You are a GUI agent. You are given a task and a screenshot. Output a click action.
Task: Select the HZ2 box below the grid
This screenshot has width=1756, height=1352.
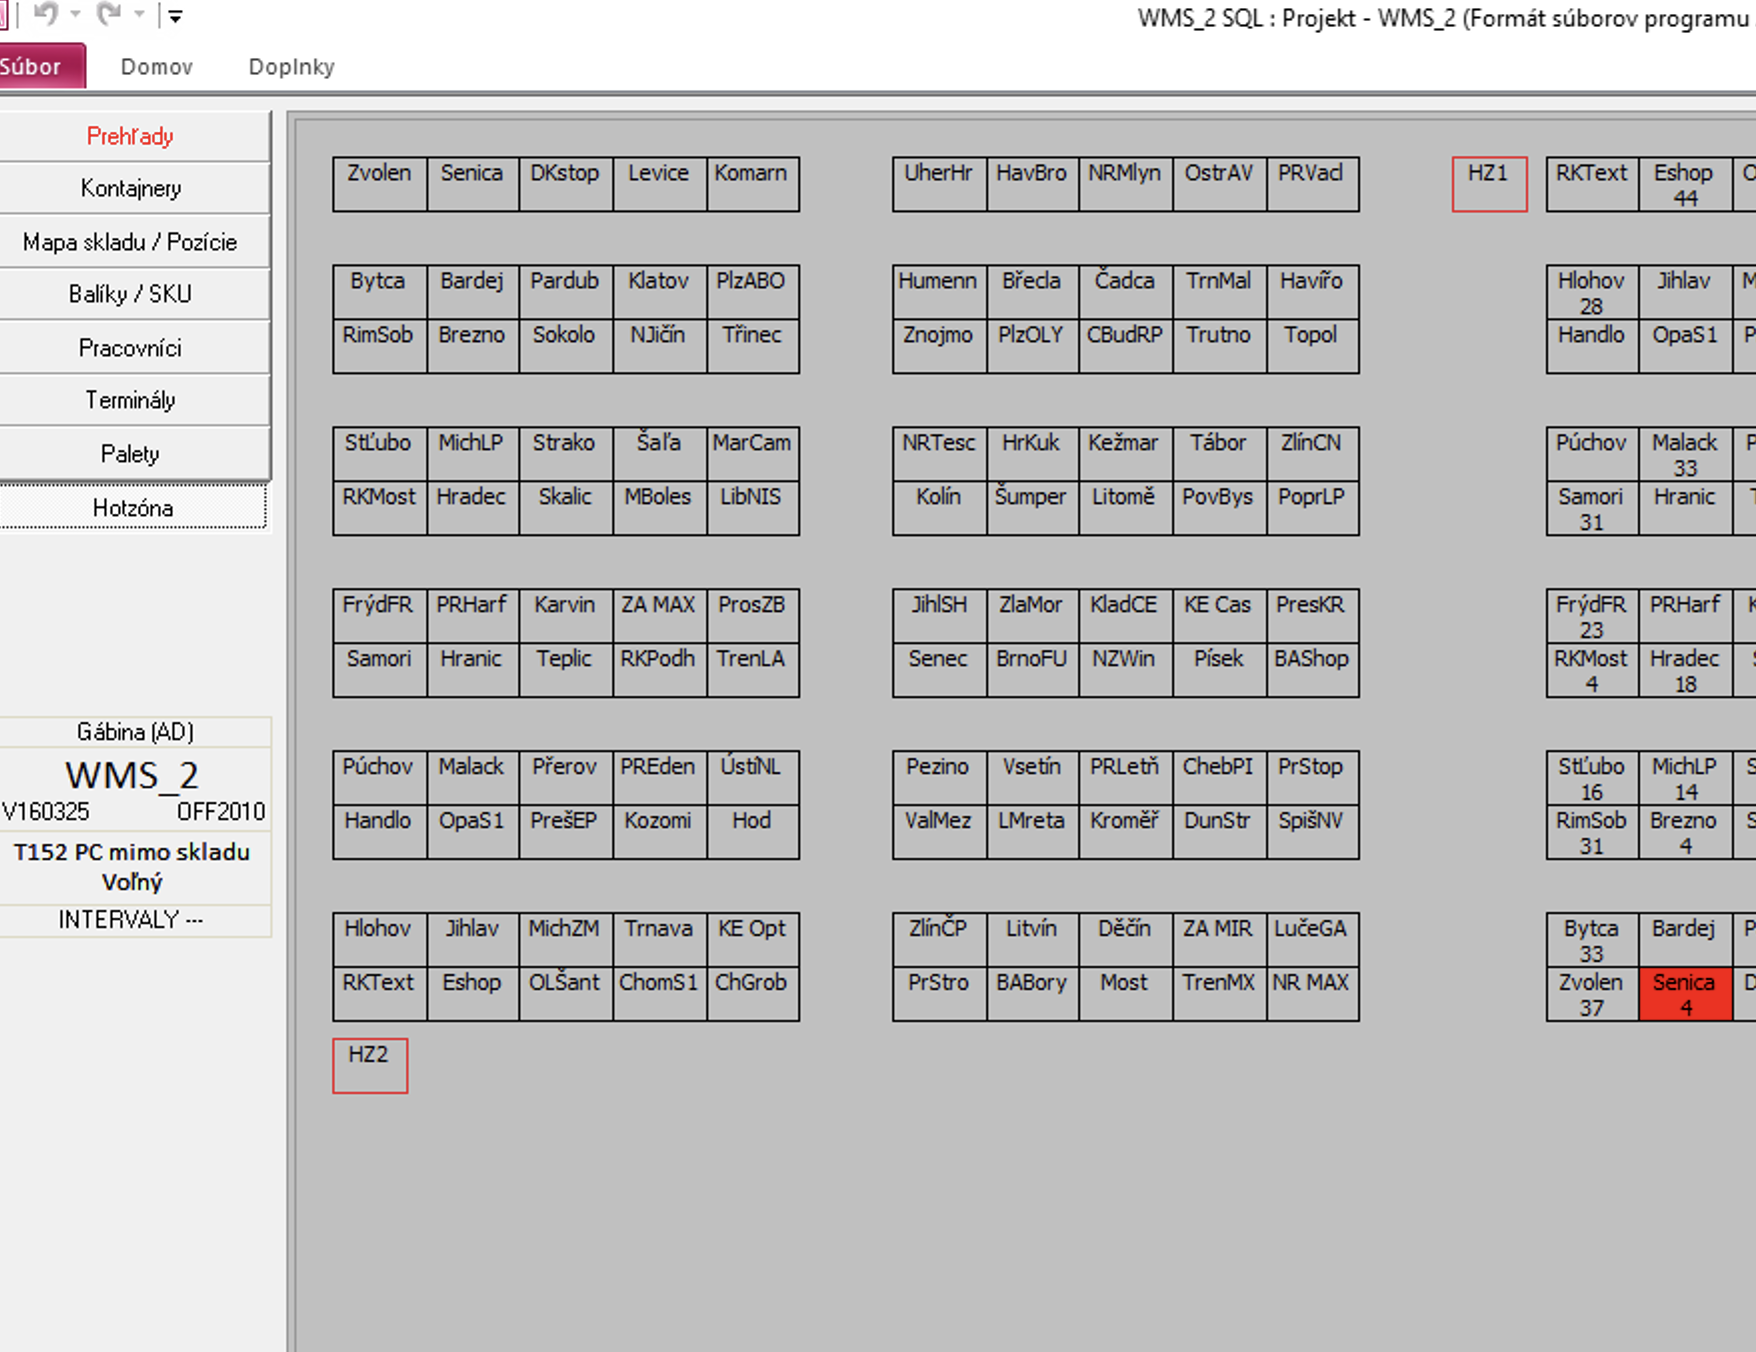[370, 1066]
